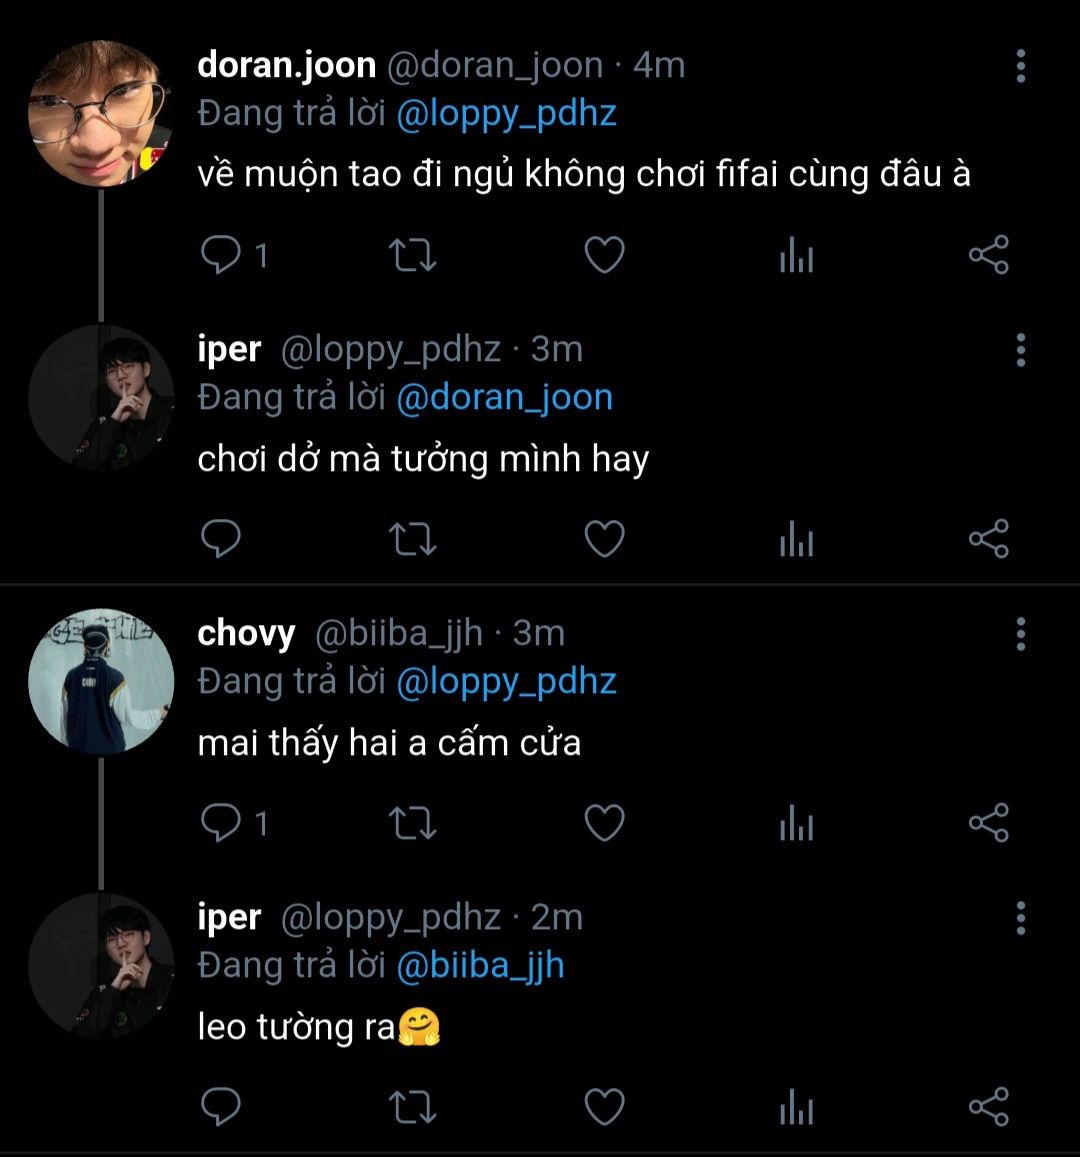Retweet doran.joon's tweet

pos(412,256)
